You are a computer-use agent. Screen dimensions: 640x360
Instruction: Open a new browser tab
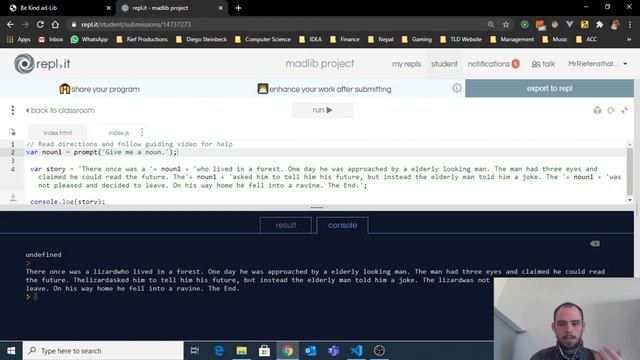(238, 8)
